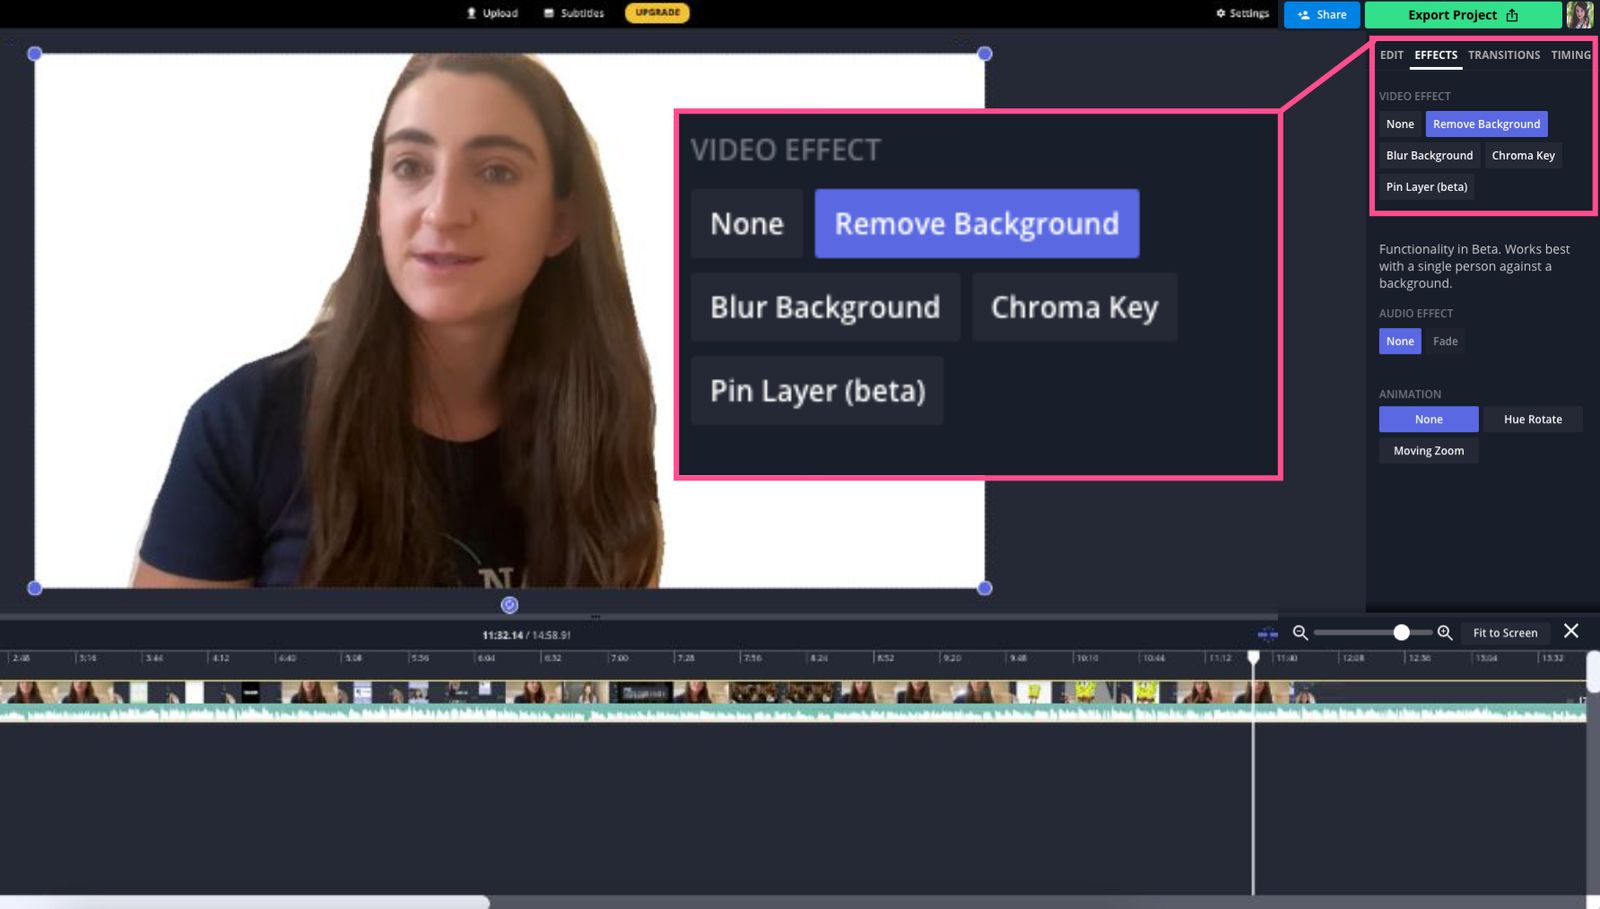Image resolution: width=1600 pixels, height=909 pixels.
Task: Switch to the Transitions tab
Action: point(1503,55)
